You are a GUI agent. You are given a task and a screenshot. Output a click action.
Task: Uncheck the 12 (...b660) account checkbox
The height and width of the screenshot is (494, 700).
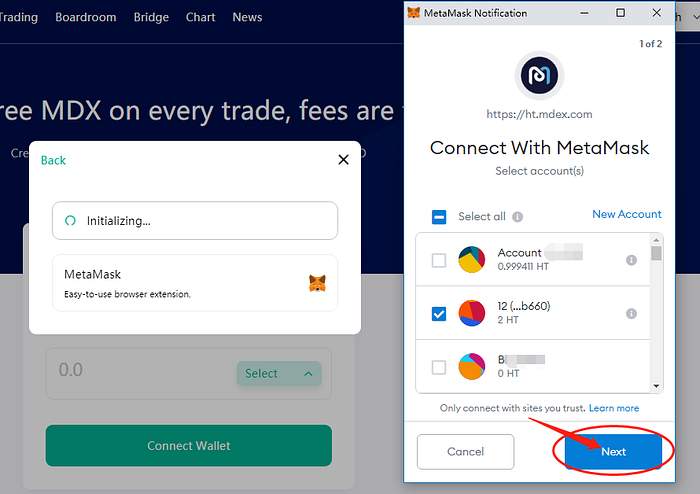[x=439, y=314]
